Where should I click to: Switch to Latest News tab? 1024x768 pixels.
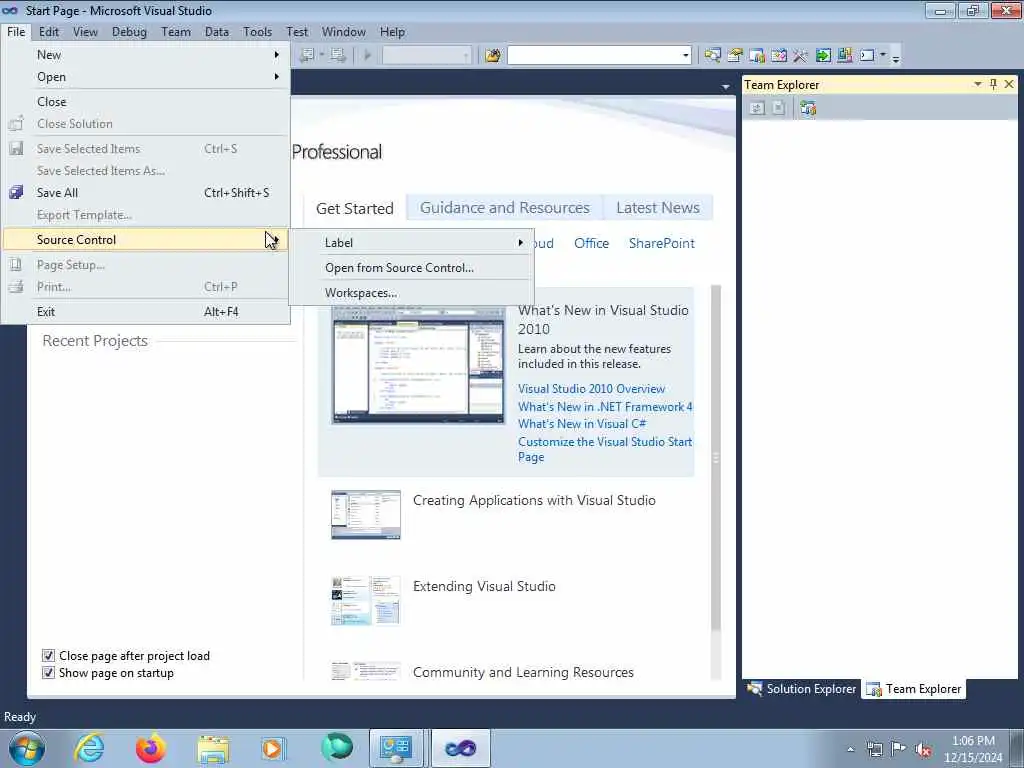click(x=658, y=208)
